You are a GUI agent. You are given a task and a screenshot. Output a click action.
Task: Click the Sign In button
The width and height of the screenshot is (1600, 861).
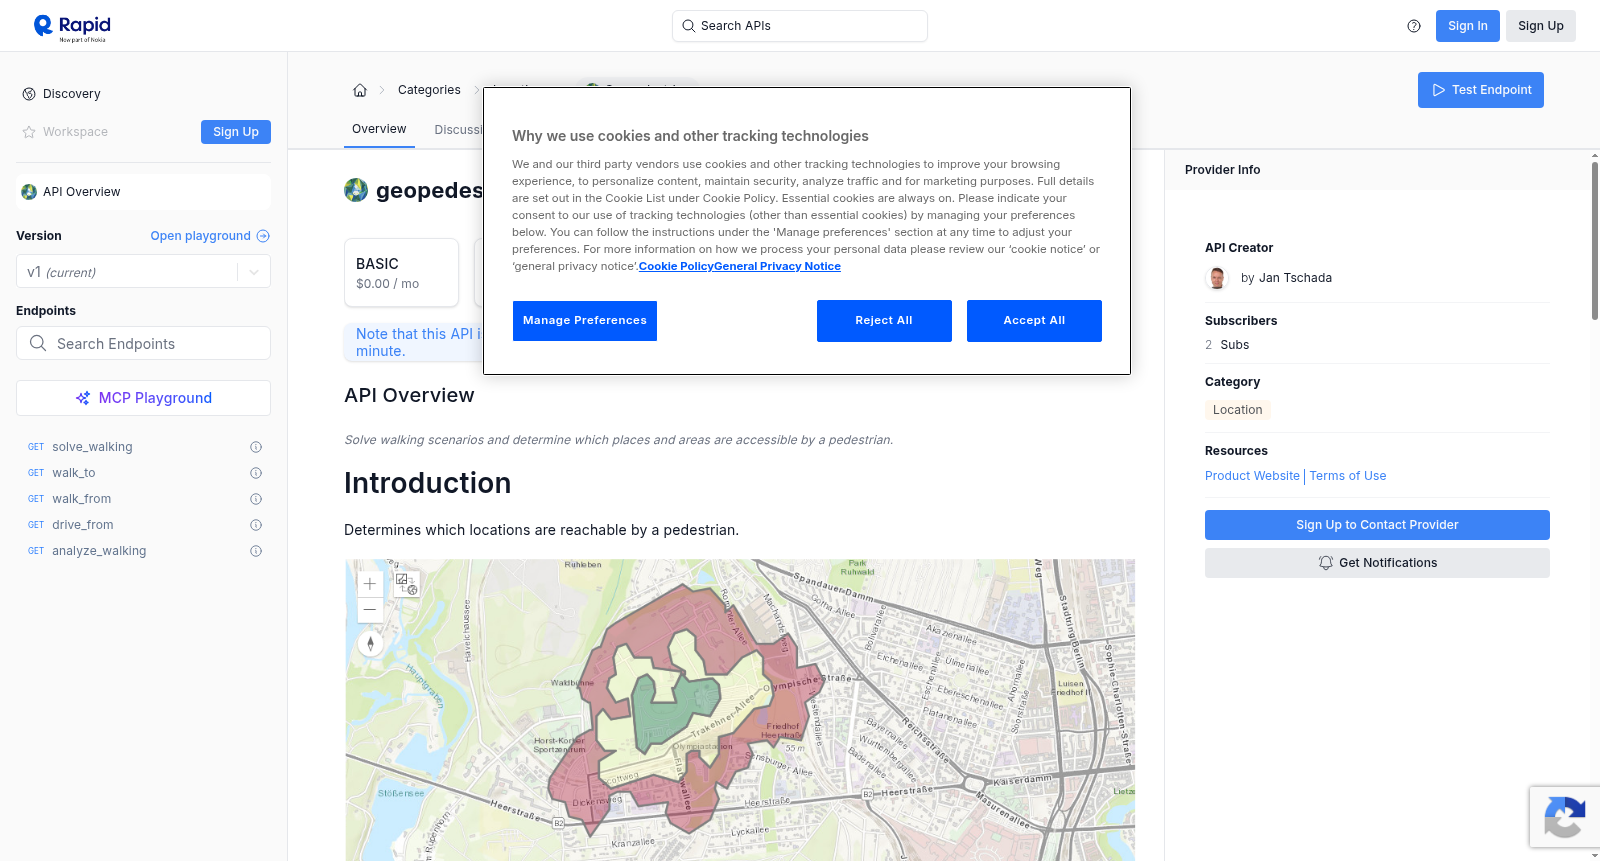(x=1468, y=26)
